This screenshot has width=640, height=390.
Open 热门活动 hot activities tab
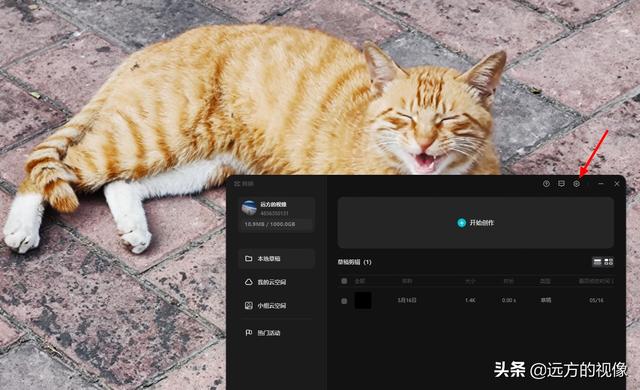(x=277, y=333)
